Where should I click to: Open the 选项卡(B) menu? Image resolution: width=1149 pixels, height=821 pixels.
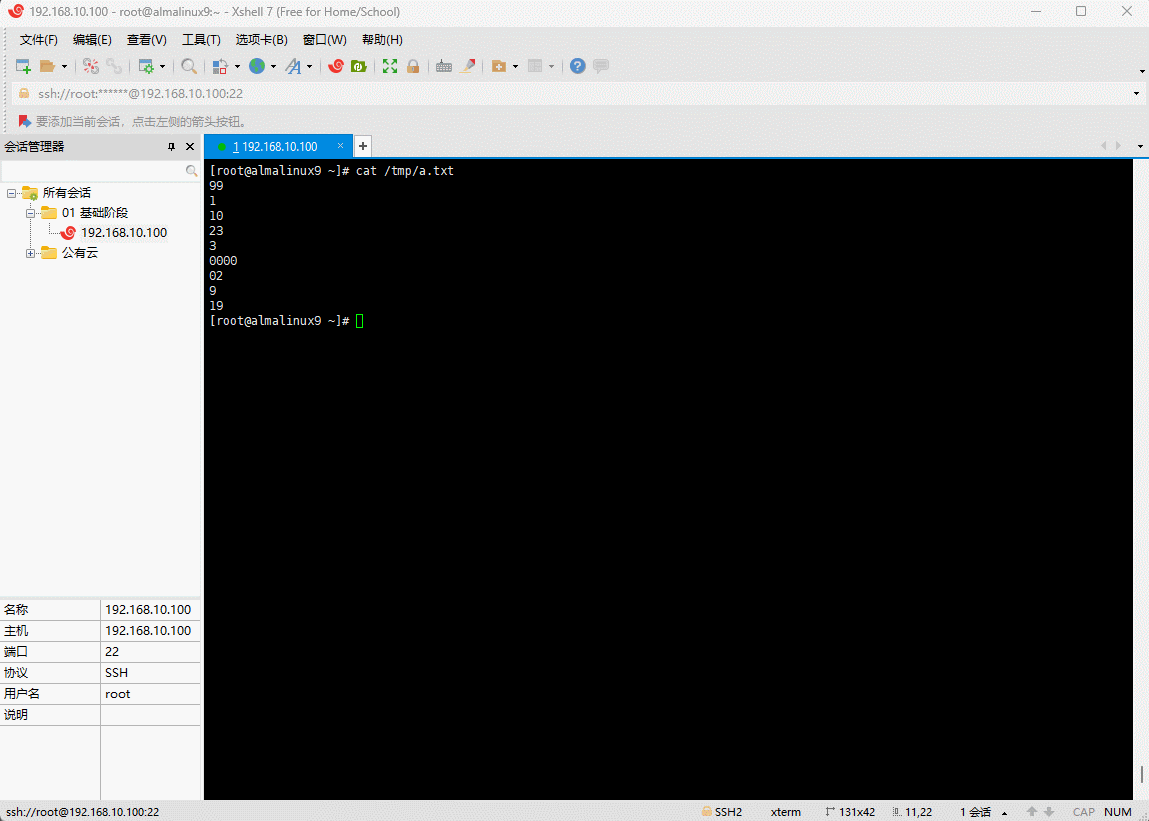click(x=261, y=40)
